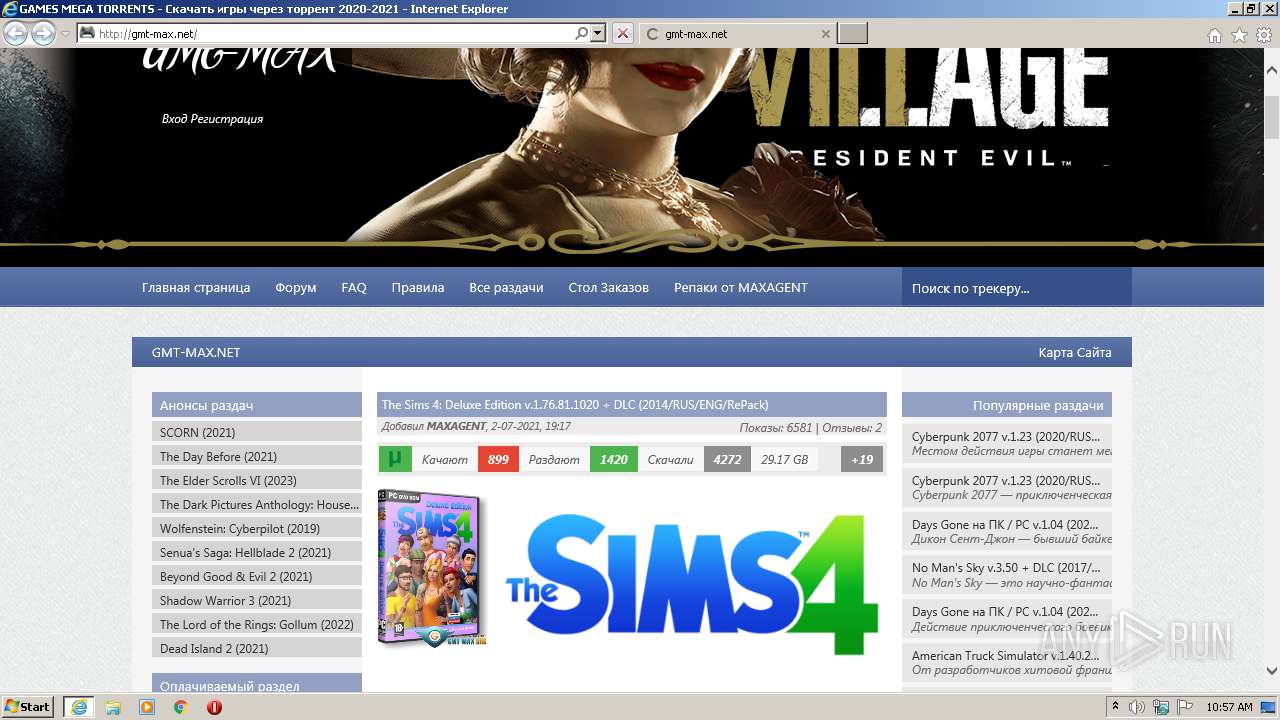The image size is (1280, 720).
Task: Click the green 1420 seeders count
Action: click(x=614, y=459)
